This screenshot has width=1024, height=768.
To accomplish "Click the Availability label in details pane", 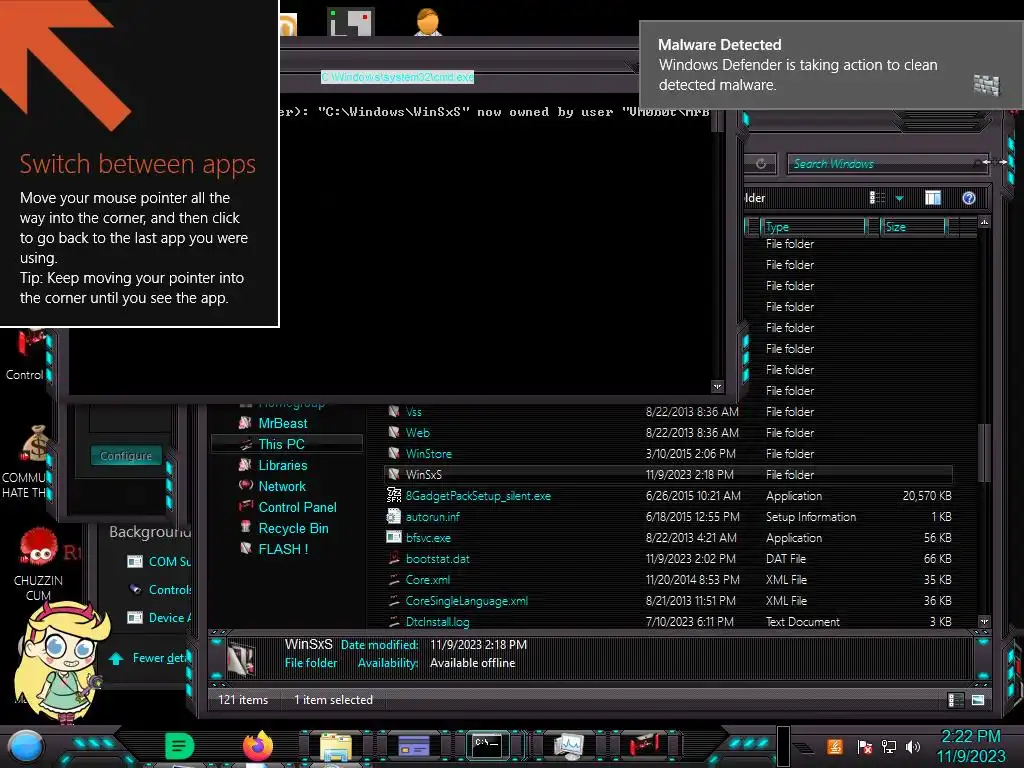I will (387, 663).
